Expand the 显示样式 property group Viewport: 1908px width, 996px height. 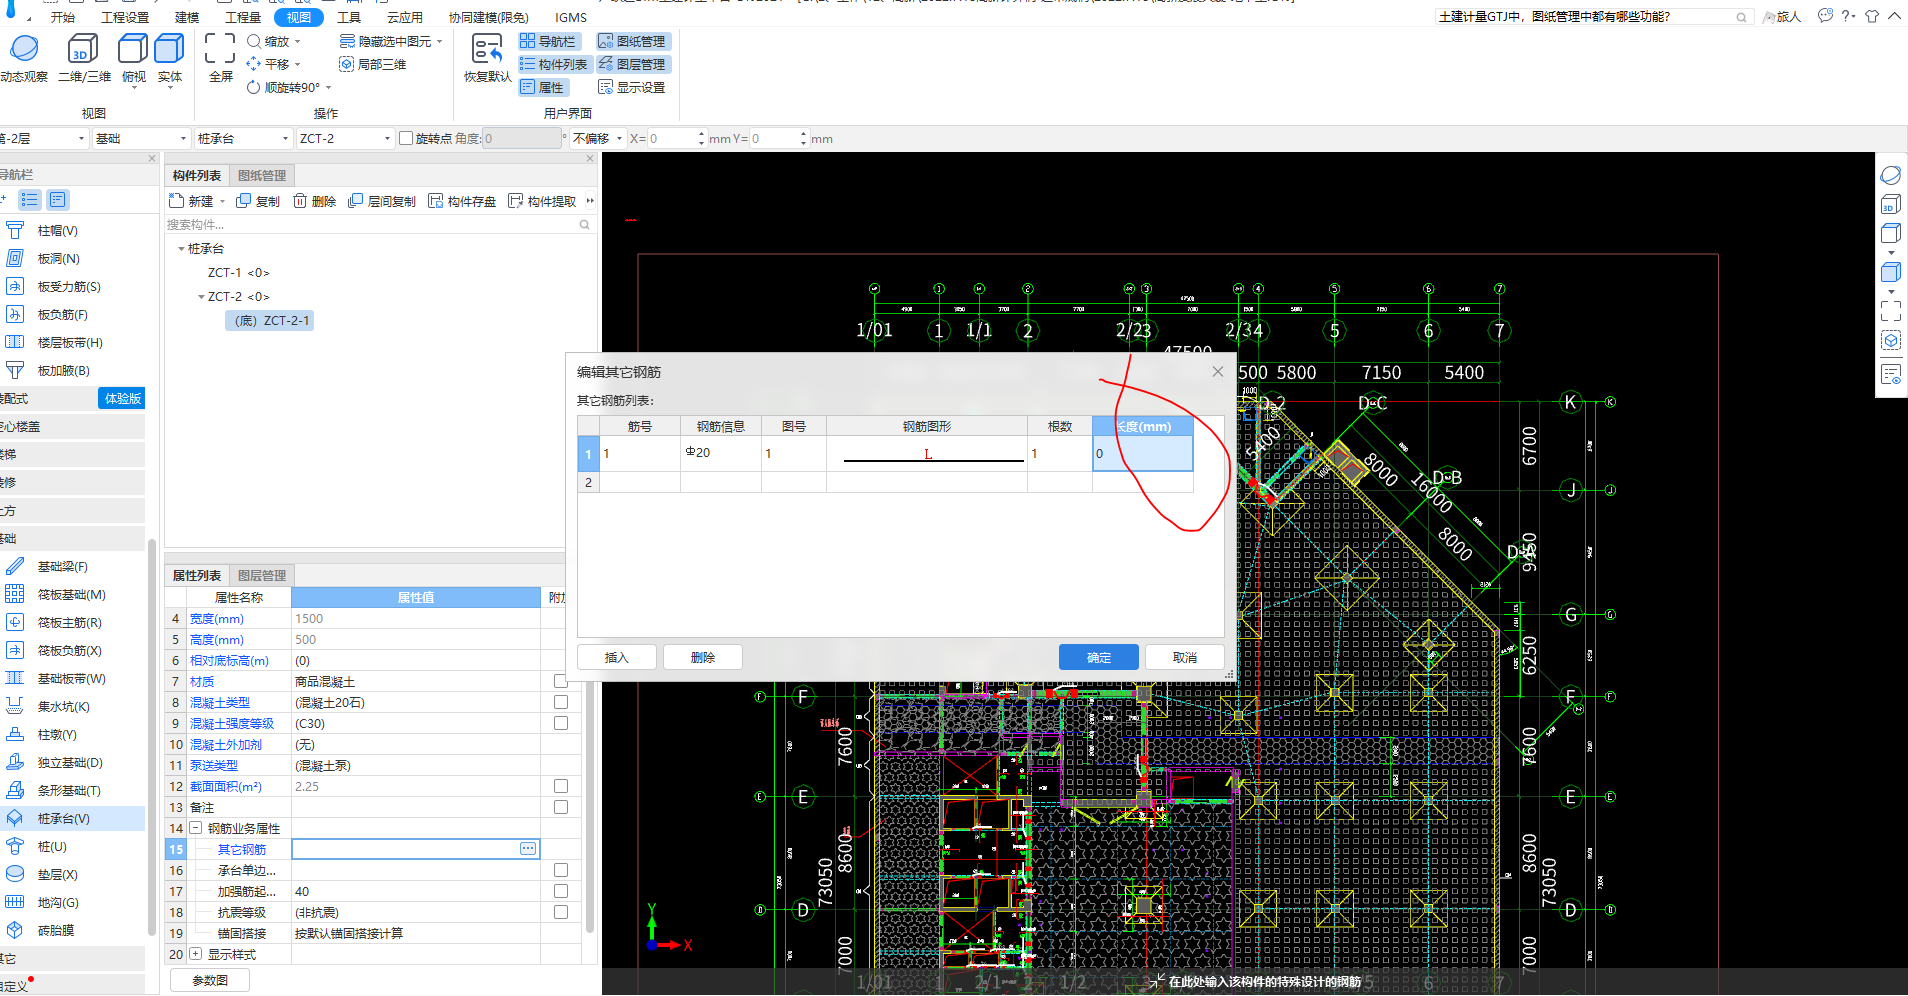(x=196, y=954)
